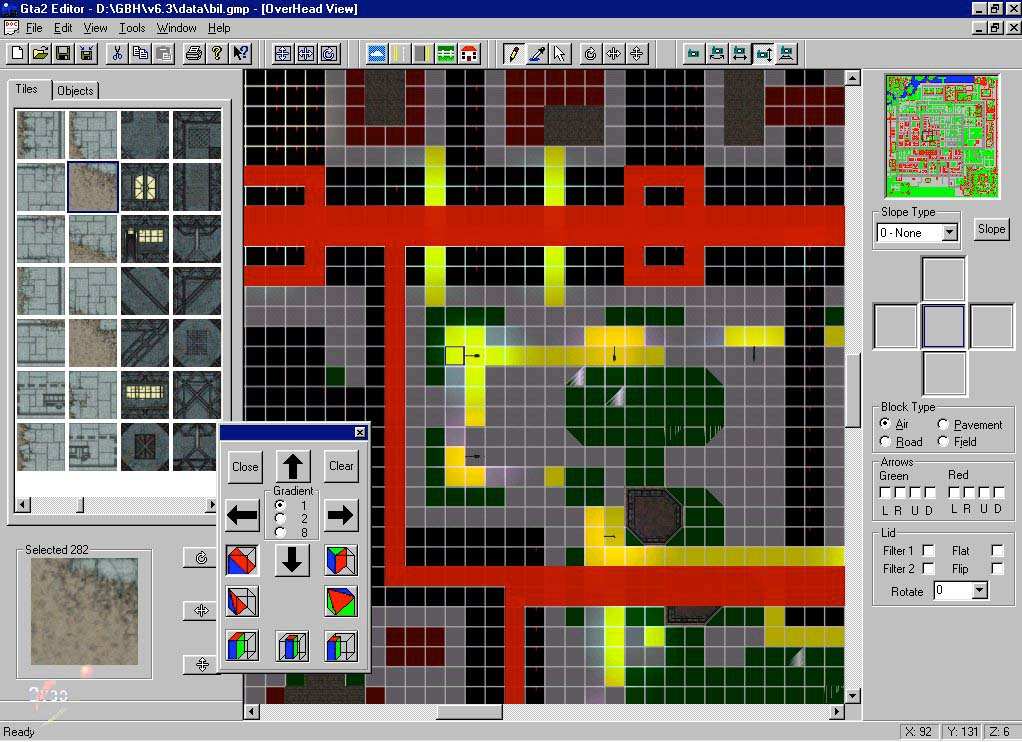This screenshot has width=1022, height=742.
Task: Click the rotate icon in the main toolbar
Action: (591, 53)
